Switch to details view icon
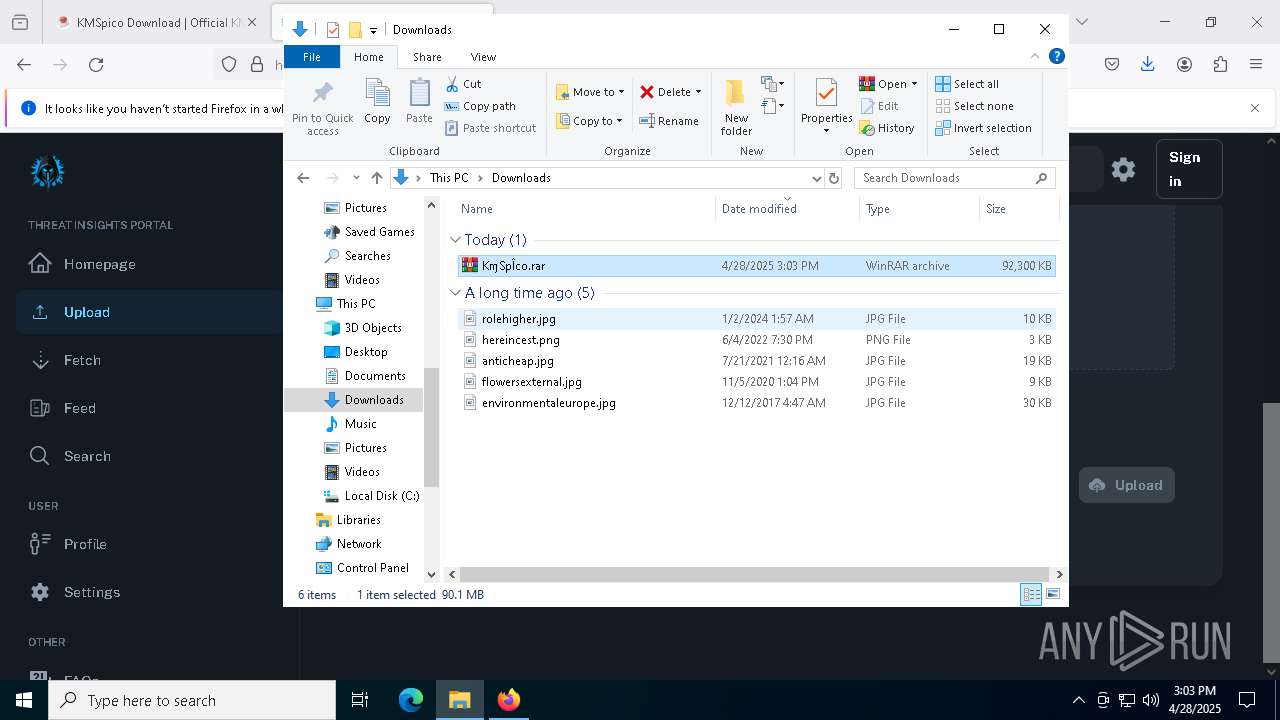Image resolution: width=1280 pixels, height=720 pixels. click(1031, 594)
